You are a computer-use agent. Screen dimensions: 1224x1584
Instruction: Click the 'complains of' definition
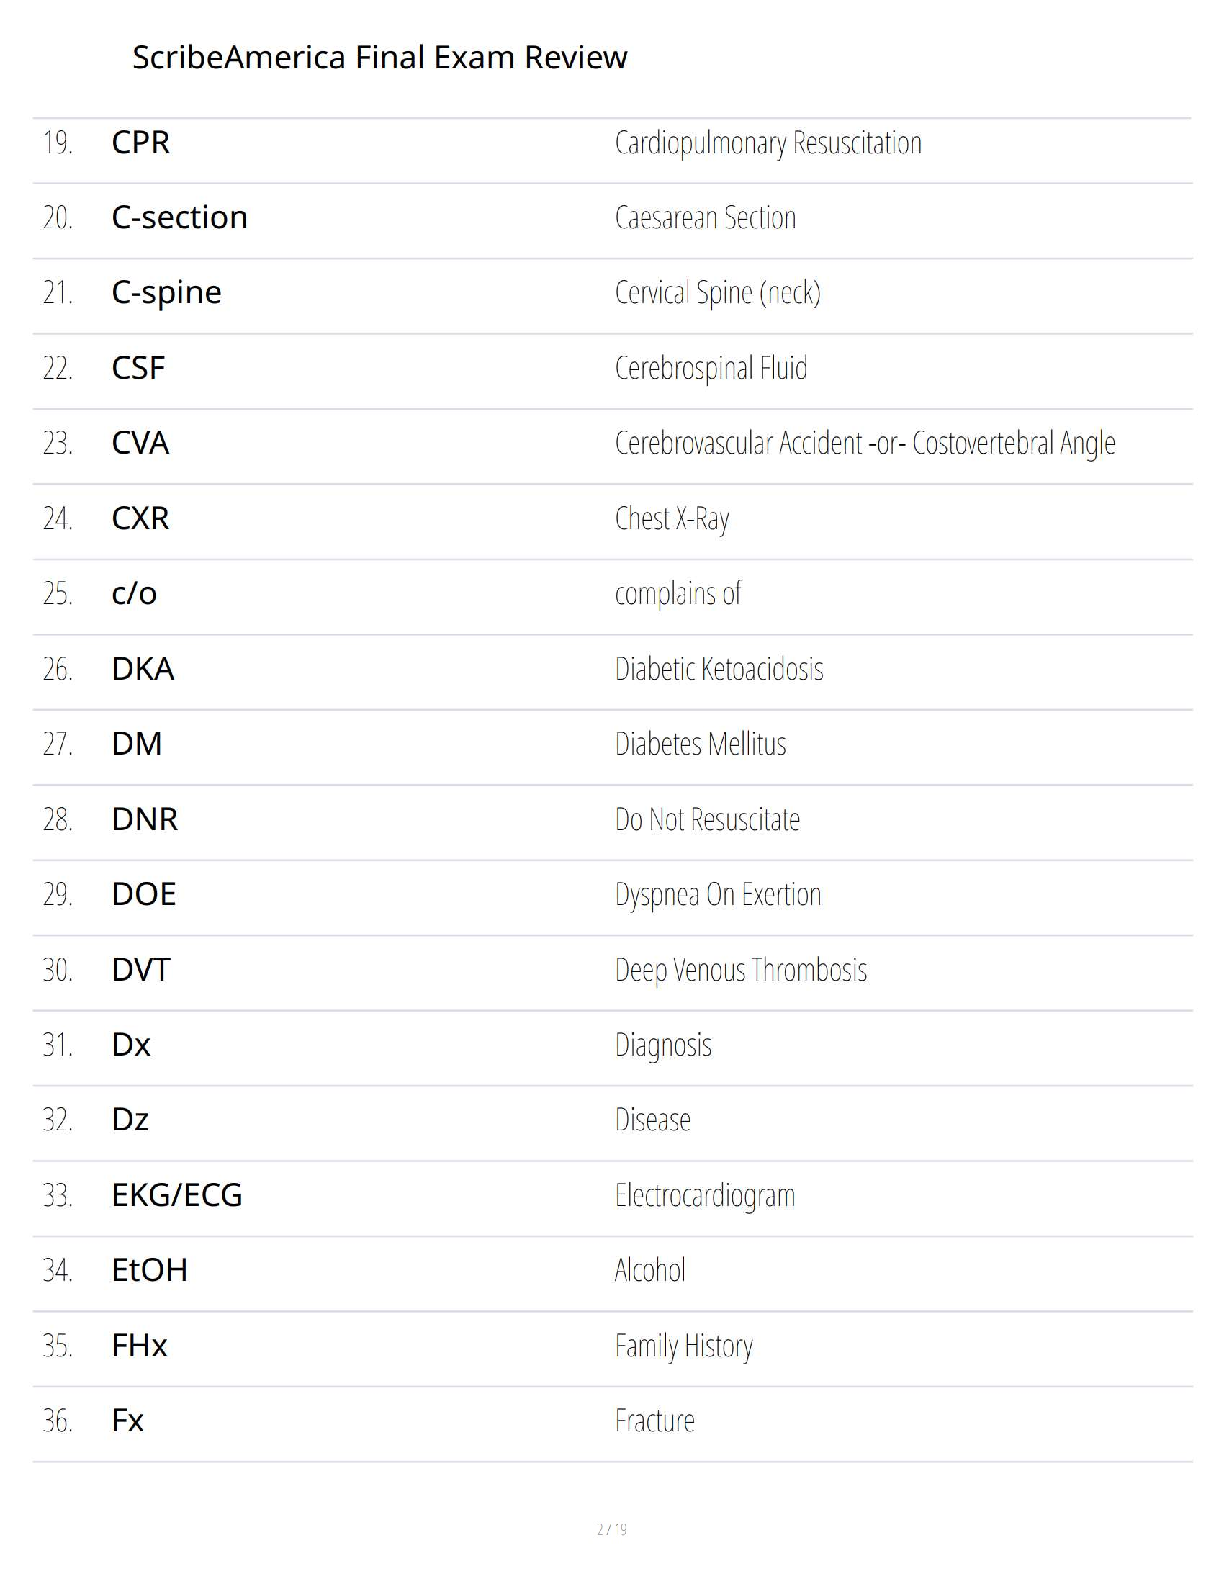(677, 594)
